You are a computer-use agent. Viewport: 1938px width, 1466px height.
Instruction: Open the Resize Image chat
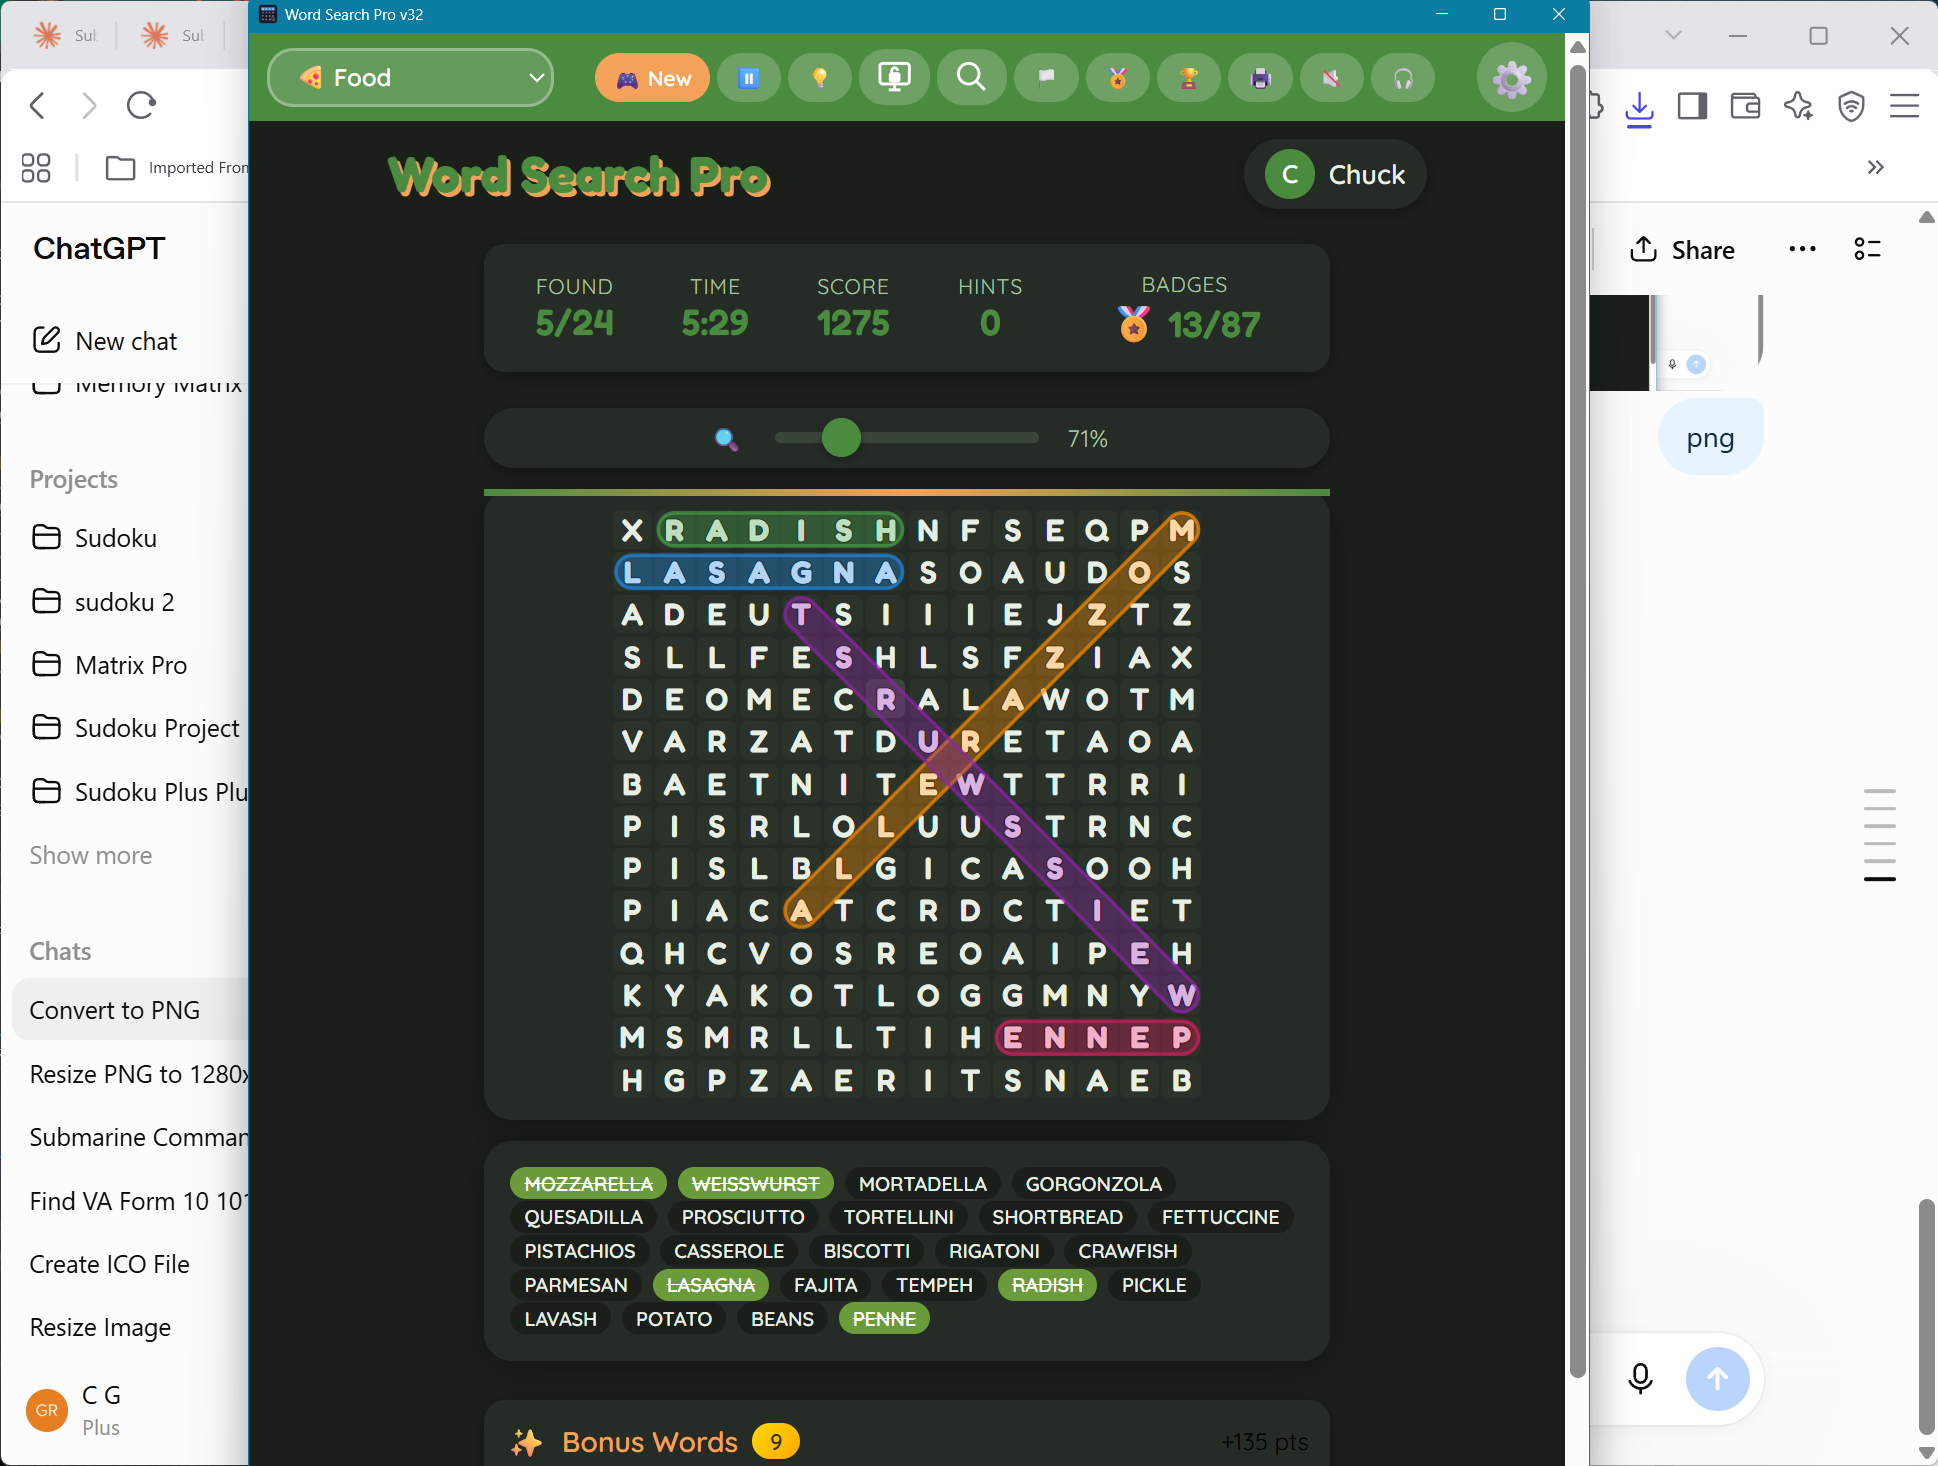(x=100, y=1327)
